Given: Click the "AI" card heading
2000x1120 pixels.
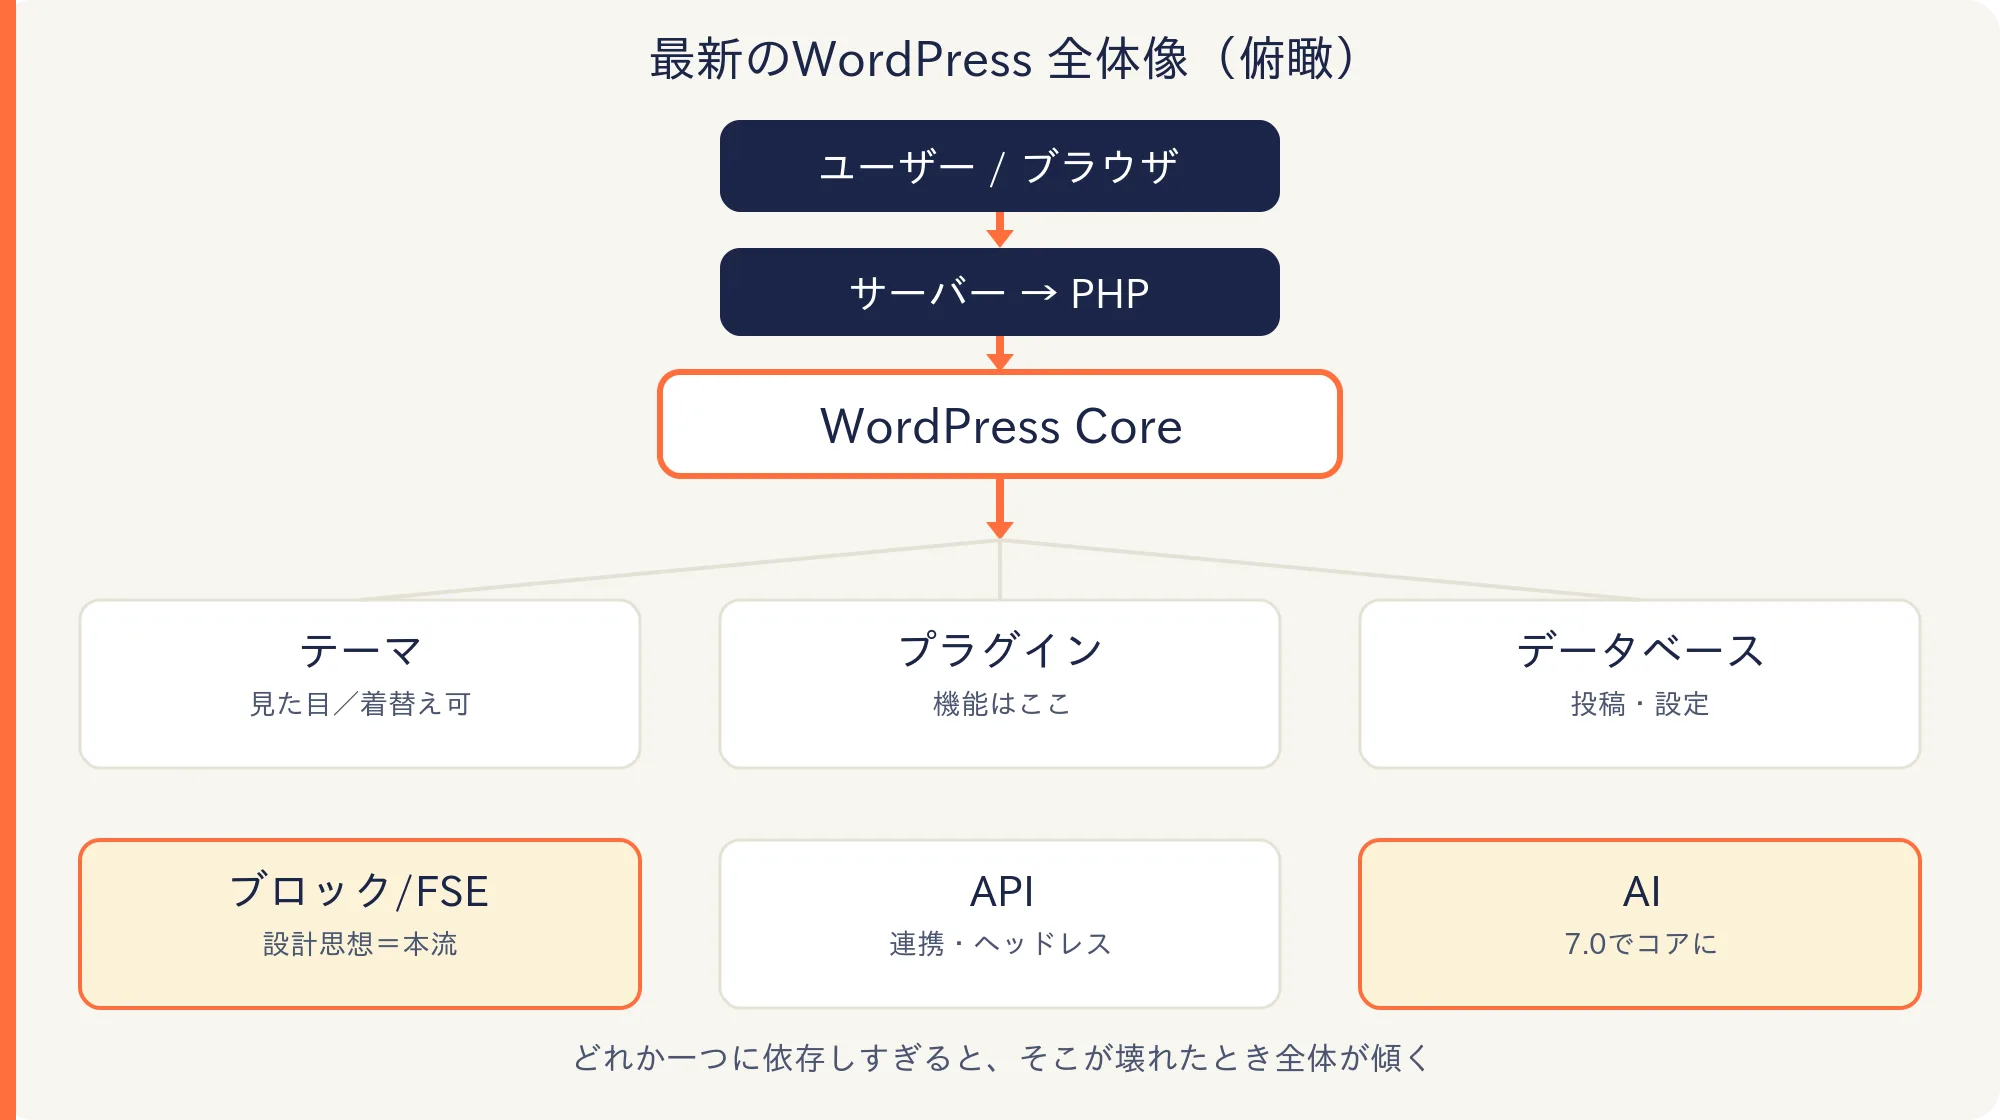Looking at the screenshot, I should click(x=1641, y=891).
